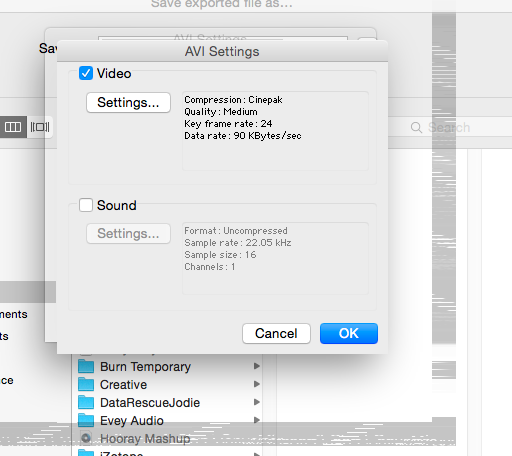Select the Hooray Mashup disc icon
This screenshot has width=512, height=456.
coord(86,438)
